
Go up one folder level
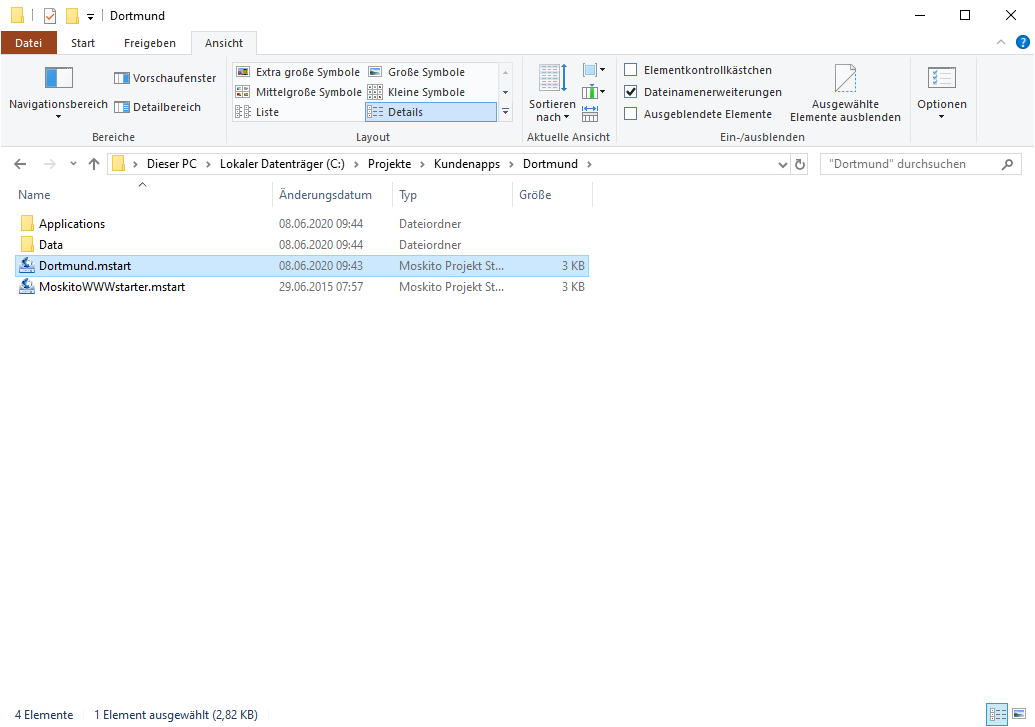point(94,164)
